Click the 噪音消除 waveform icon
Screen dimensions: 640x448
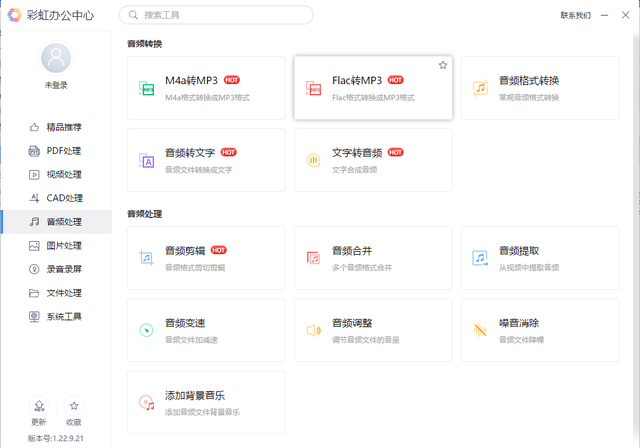480,330
